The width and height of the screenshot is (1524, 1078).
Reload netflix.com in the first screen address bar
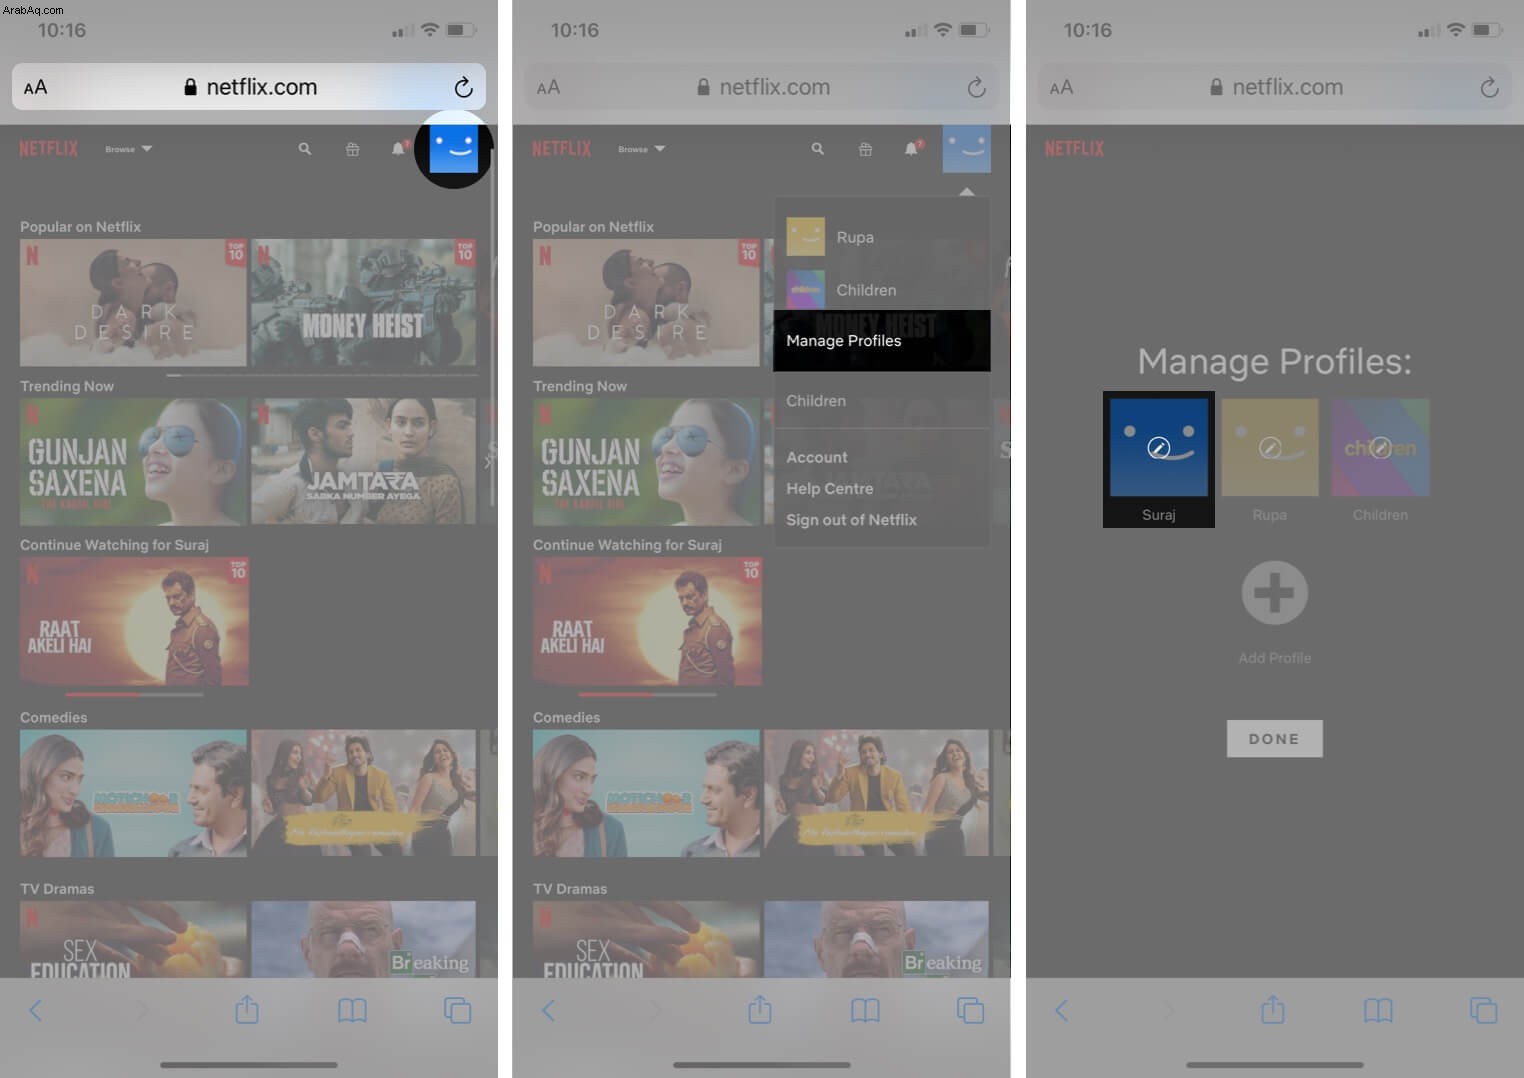pyautogui.click(x=463, y=87)
